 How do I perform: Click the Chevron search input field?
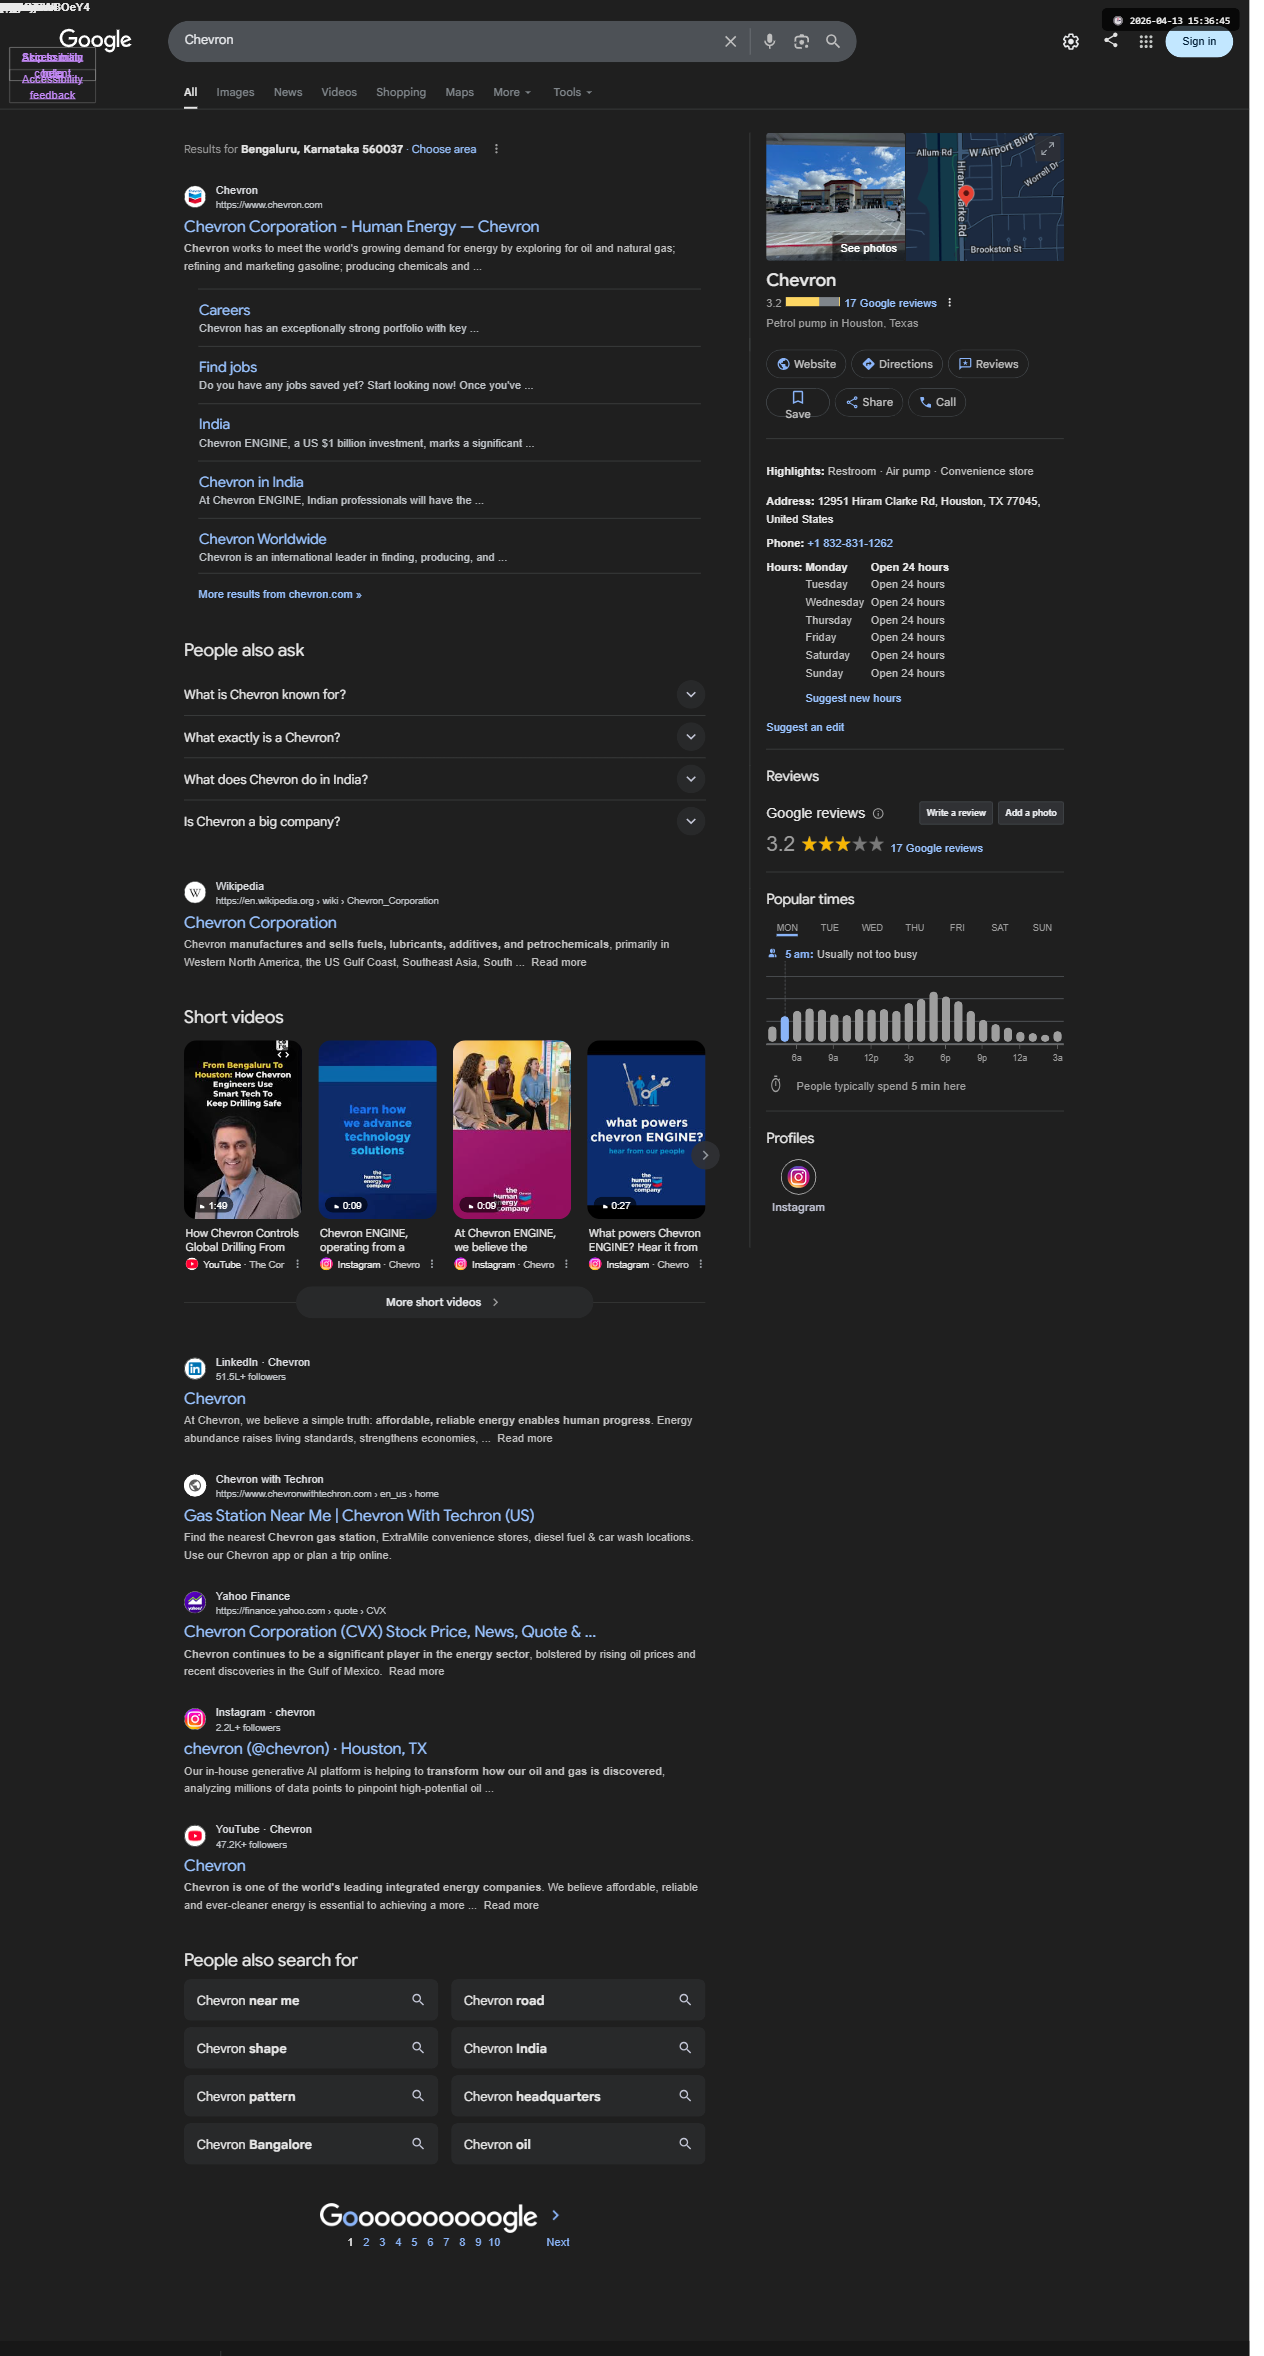[445, 41]
